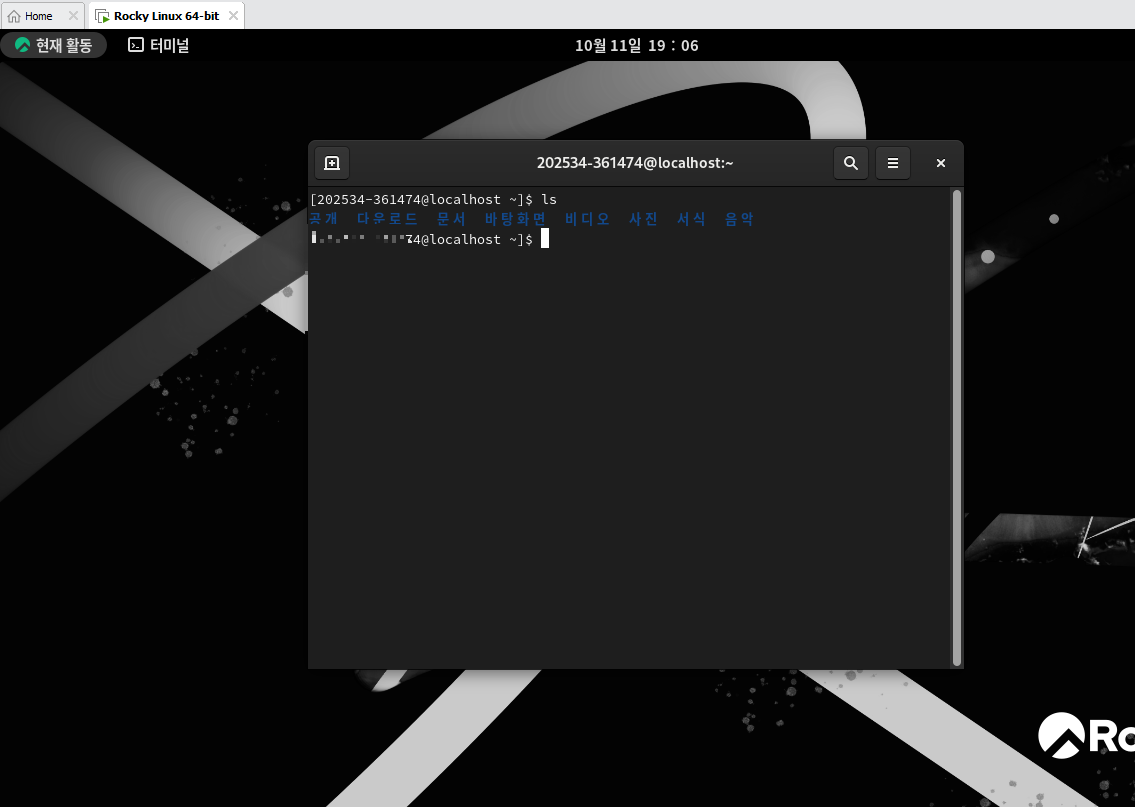This screenshot has width=1135, height=807.
Task: Click the terminal title 202534-361474@localhost:~
Action: tap(635, 163)
